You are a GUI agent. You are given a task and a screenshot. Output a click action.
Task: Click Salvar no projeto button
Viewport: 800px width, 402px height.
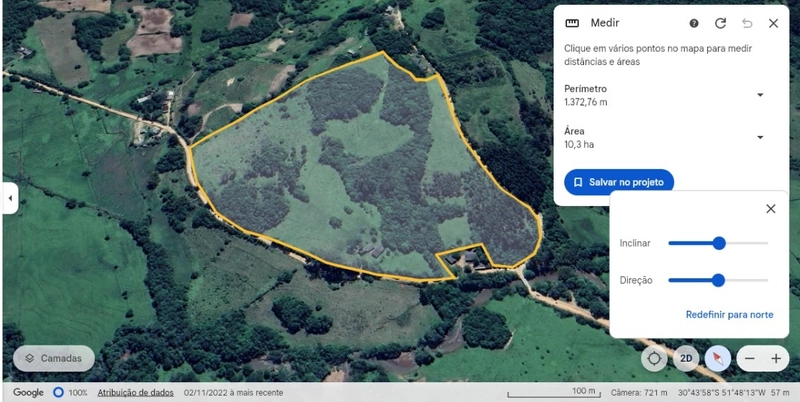(619, 182)
